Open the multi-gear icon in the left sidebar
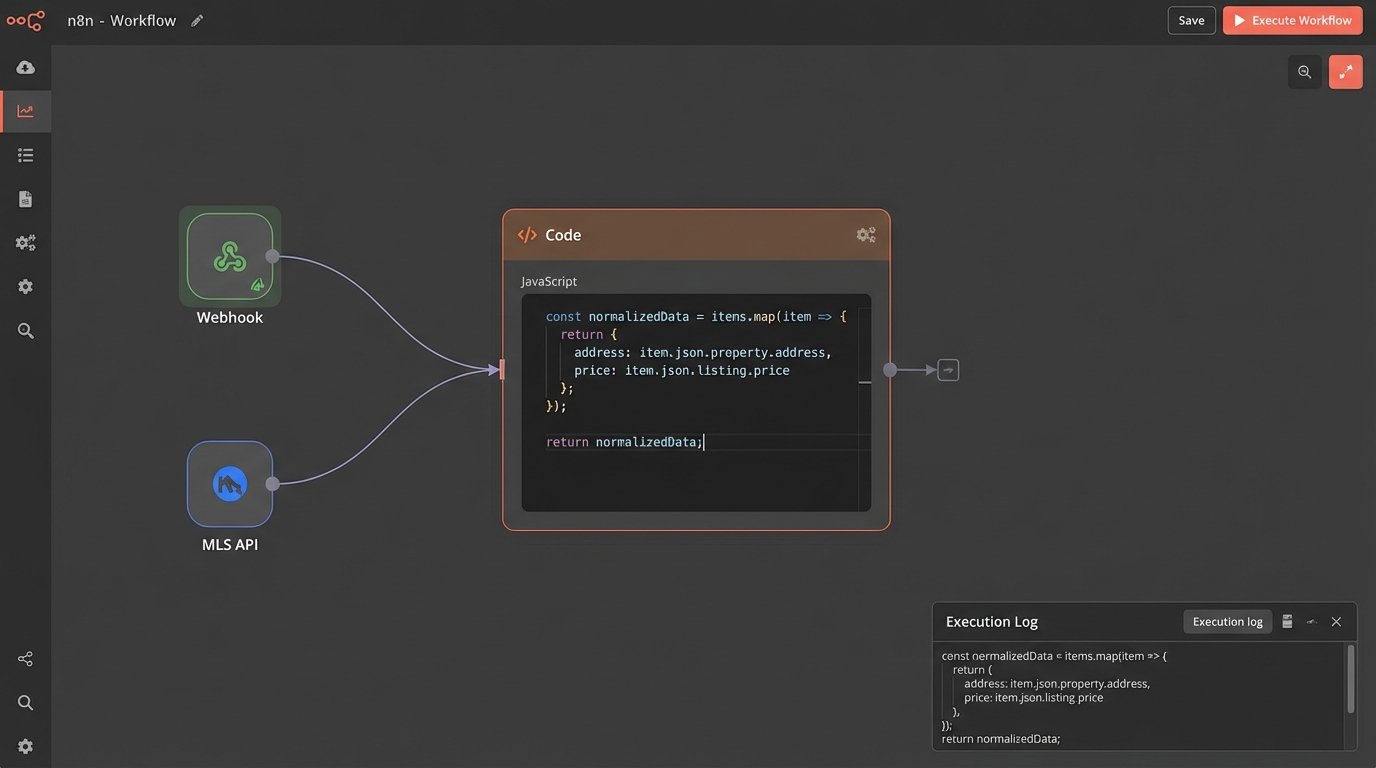The width and height of the screenshot is (1376, 768). pos(25,243)
